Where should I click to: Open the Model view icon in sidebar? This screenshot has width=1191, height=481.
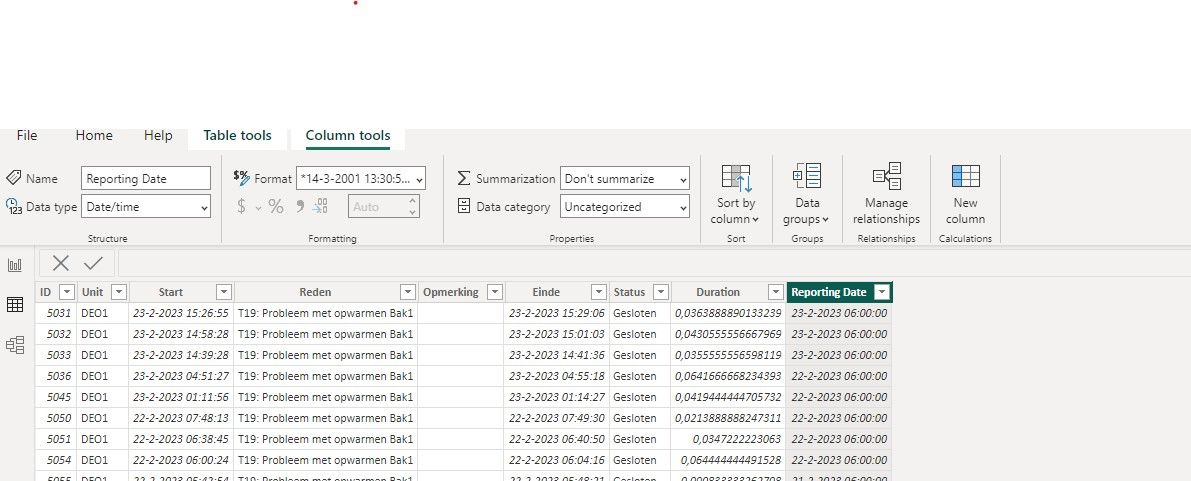(14, 345)
